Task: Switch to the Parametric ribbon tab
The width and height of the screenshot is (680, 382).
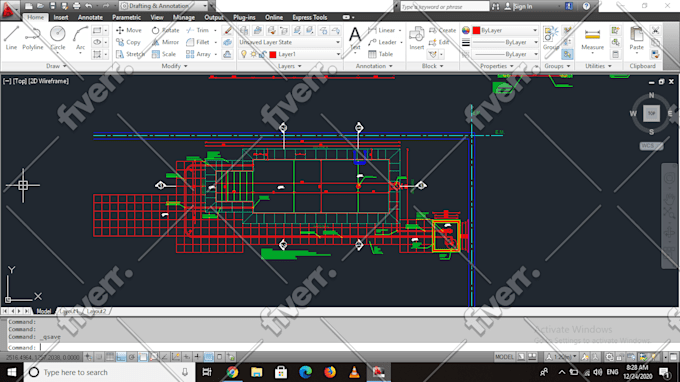Action: 126,17
